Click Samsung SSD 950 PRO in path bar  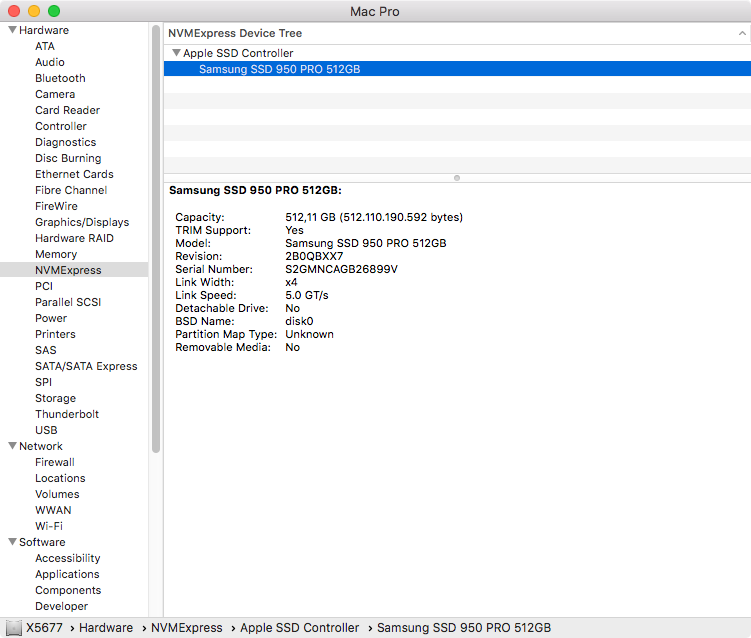point(464,627)
